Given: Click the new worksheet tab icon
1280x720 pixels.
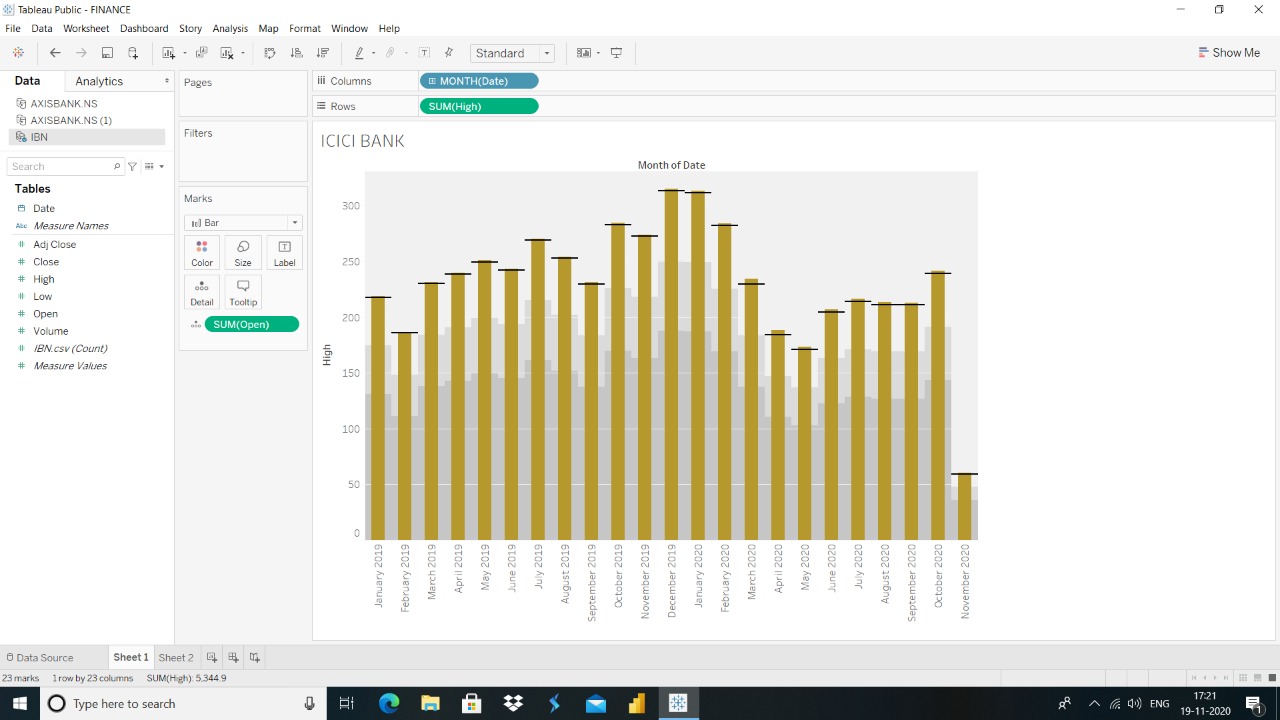Looking at the screenshot, I should (212, 657).
